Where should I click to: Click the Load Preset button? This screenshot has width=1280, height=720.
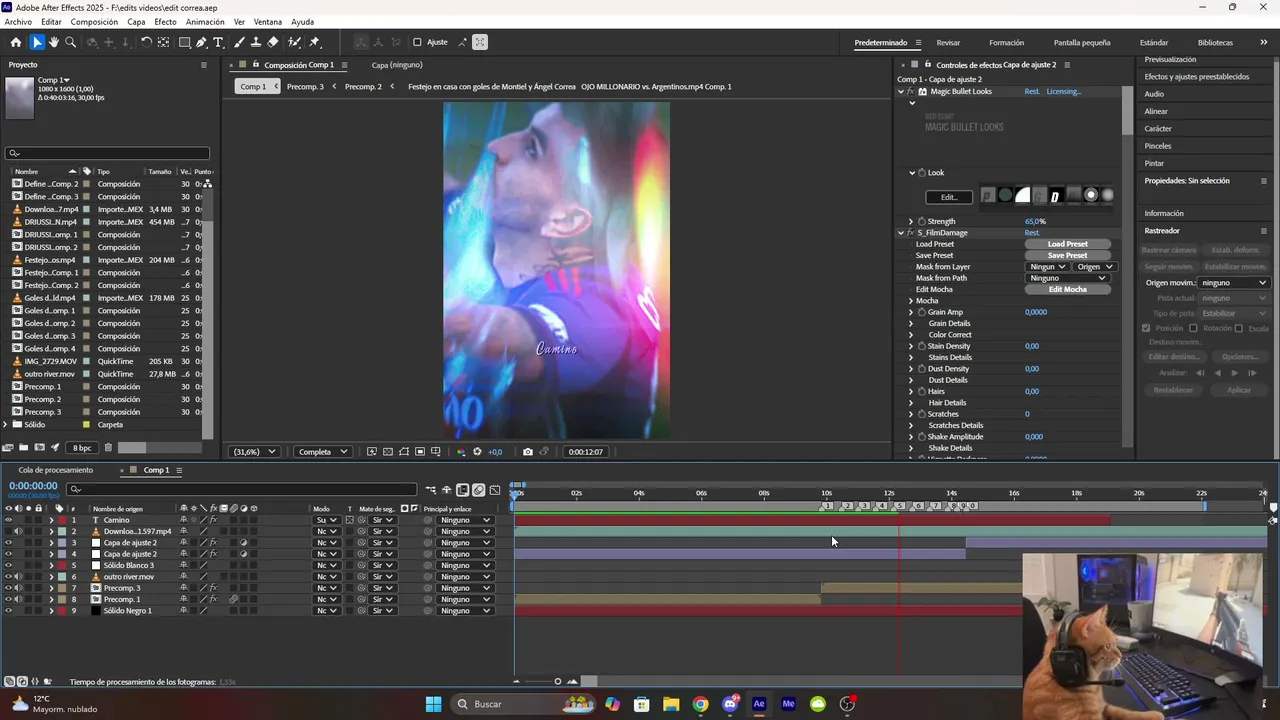[x=1067, y=244]
